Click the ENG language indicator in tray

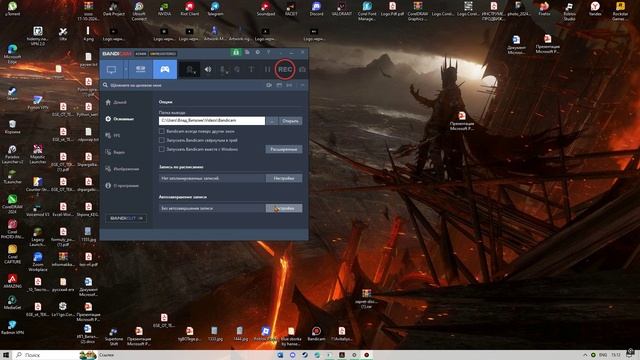(602, 355)
